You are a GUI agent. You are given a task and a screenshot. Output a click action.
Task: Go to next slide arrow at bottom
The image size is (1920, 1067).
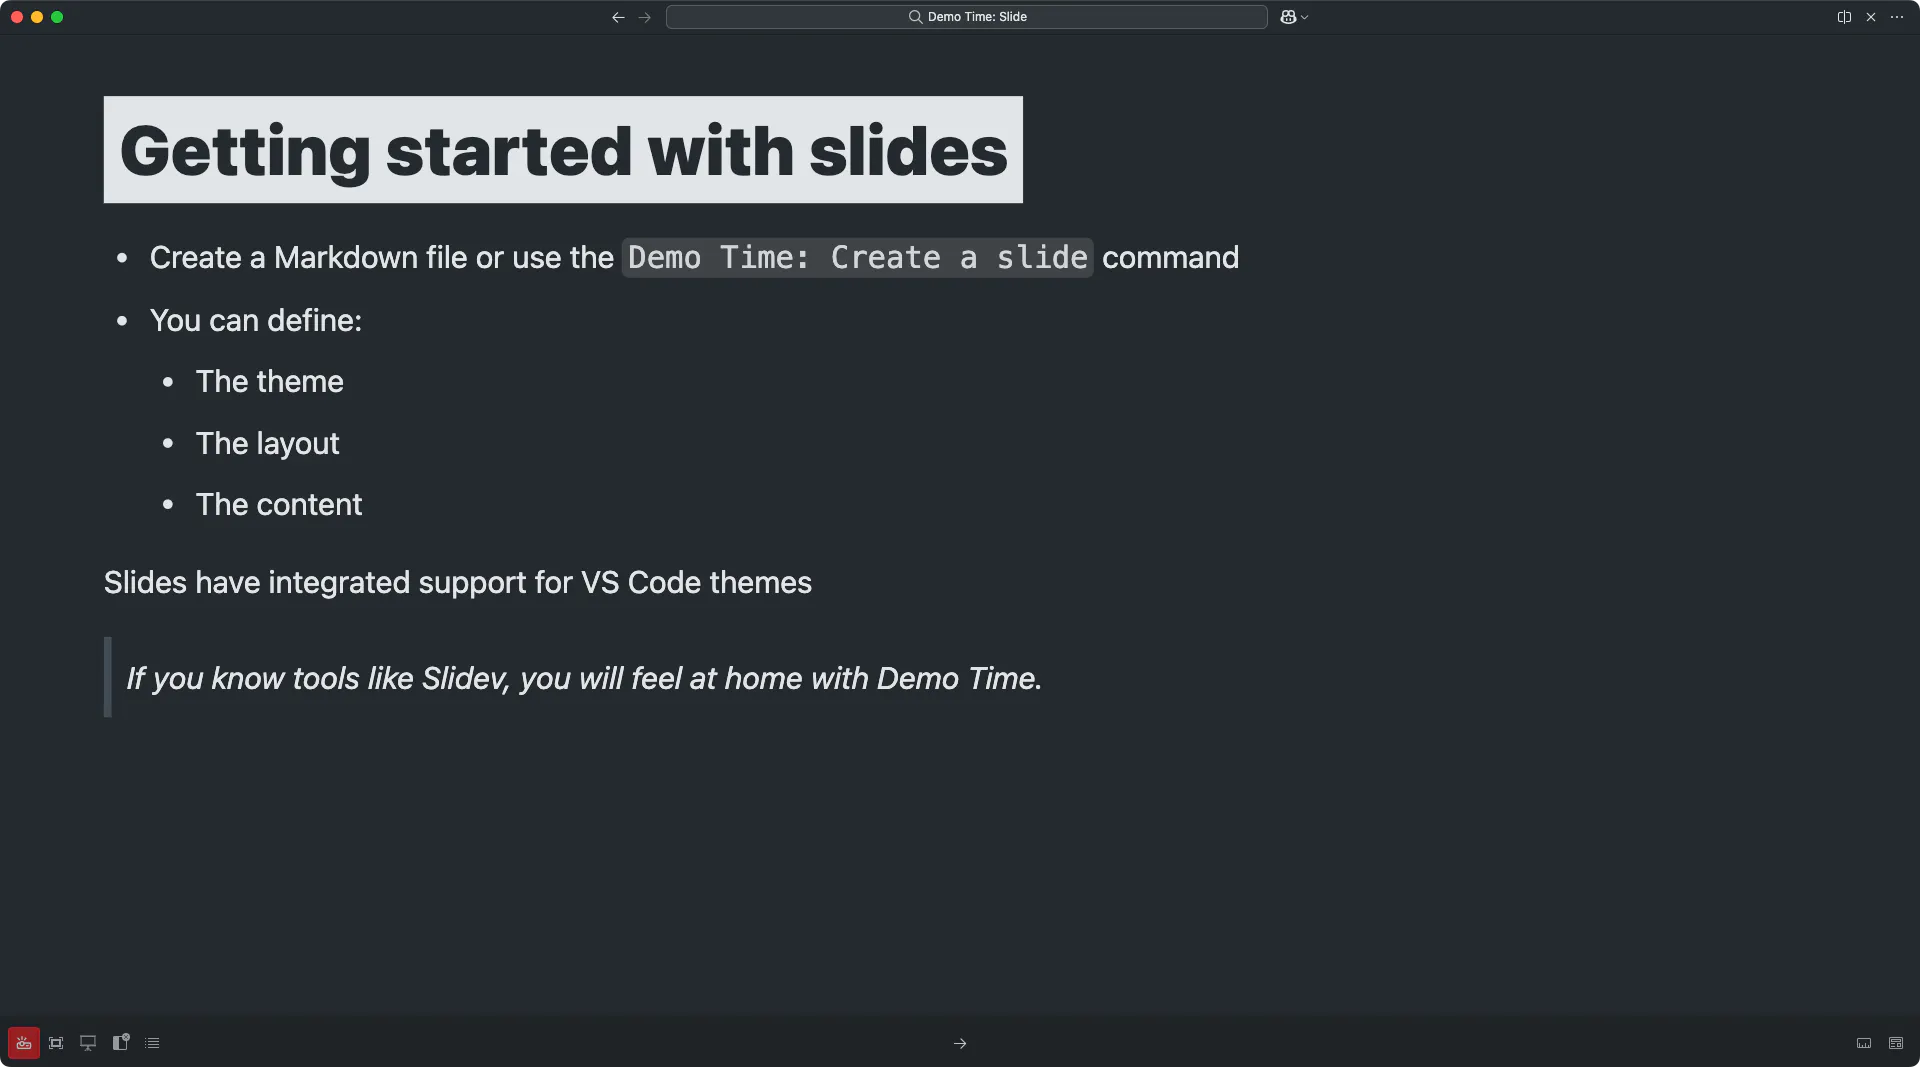pos(960,1043)
